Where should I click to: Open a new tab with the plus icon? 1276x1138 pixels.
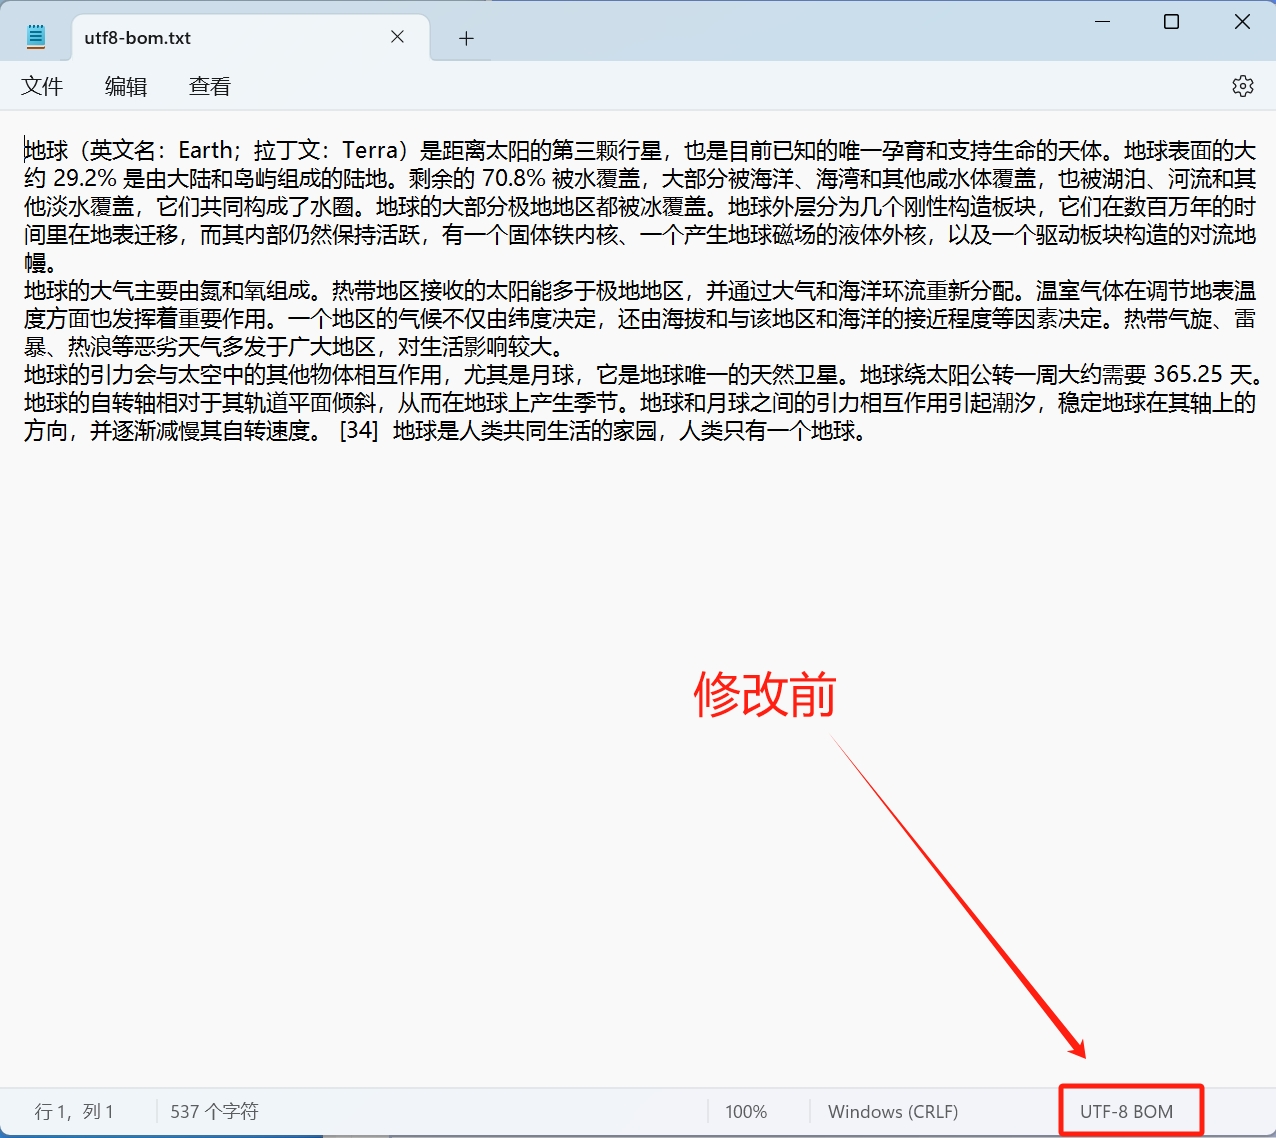point(465,37)
